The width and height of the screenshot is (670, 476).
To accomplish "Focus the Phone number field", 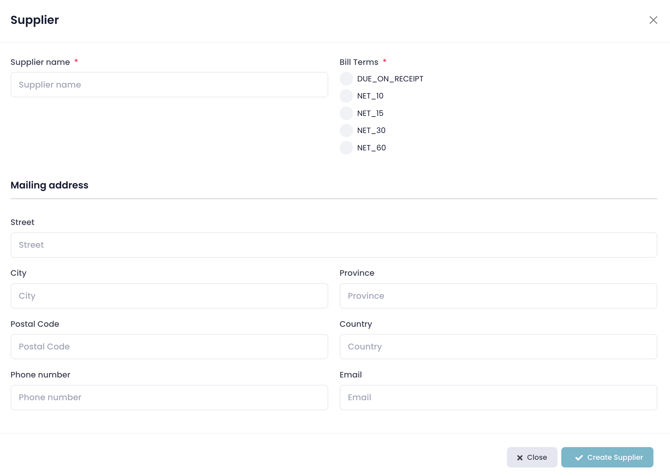I will tap(169, 398).
